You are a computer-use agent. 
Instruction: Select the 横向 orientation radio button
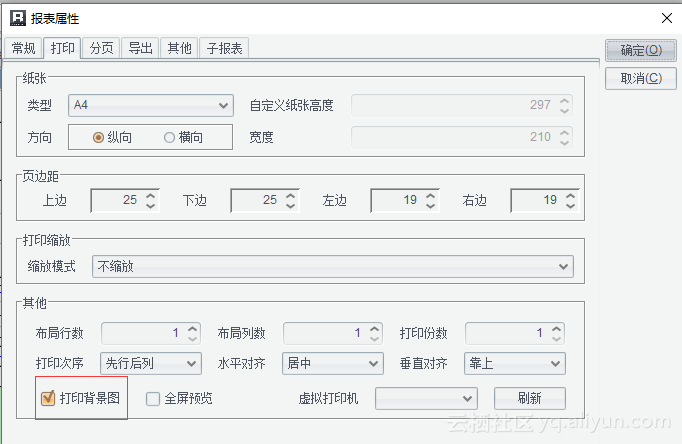click(169, 137)
